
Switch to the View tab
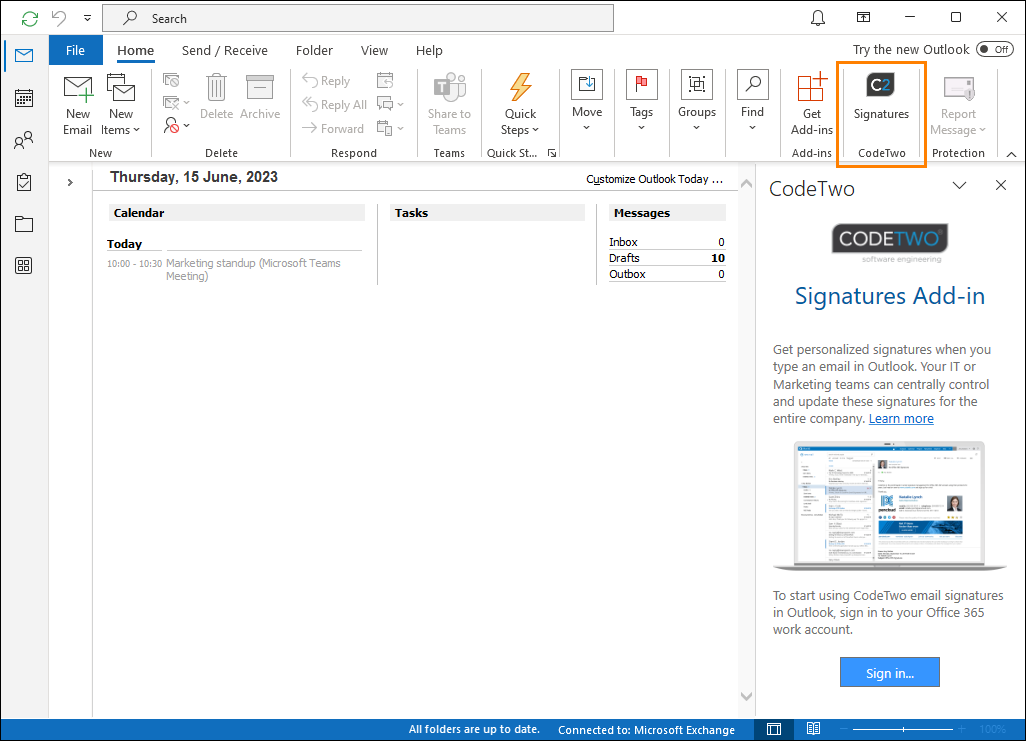tap(374, 50)
